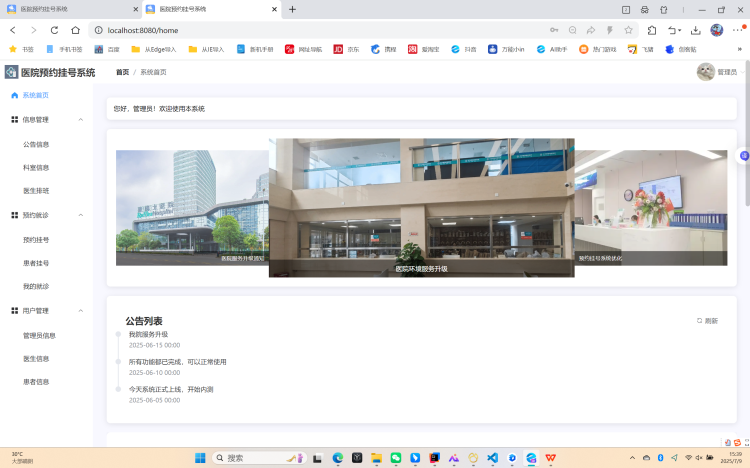Collapse the 预约就诊 menu section
The width and height of the screenshot is (750, 468).
point(80,215)
